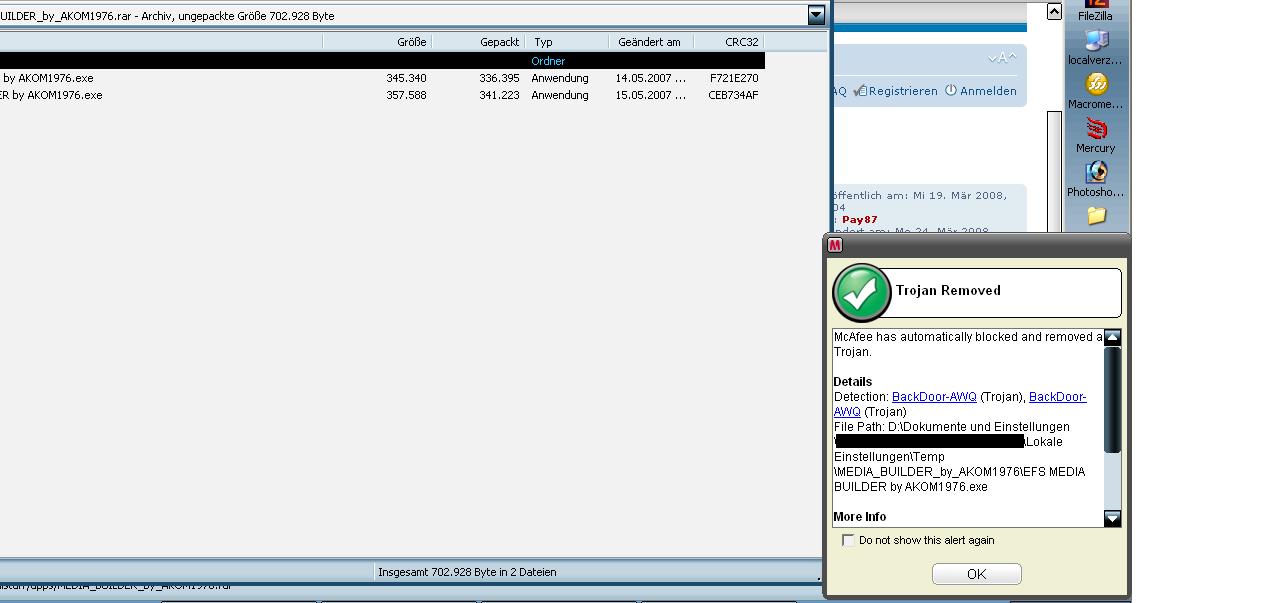Screen dimensions: 1280x603
Task: Open the unlabeled yellow folder on desktop
Action: click(x=1096, y=215)
